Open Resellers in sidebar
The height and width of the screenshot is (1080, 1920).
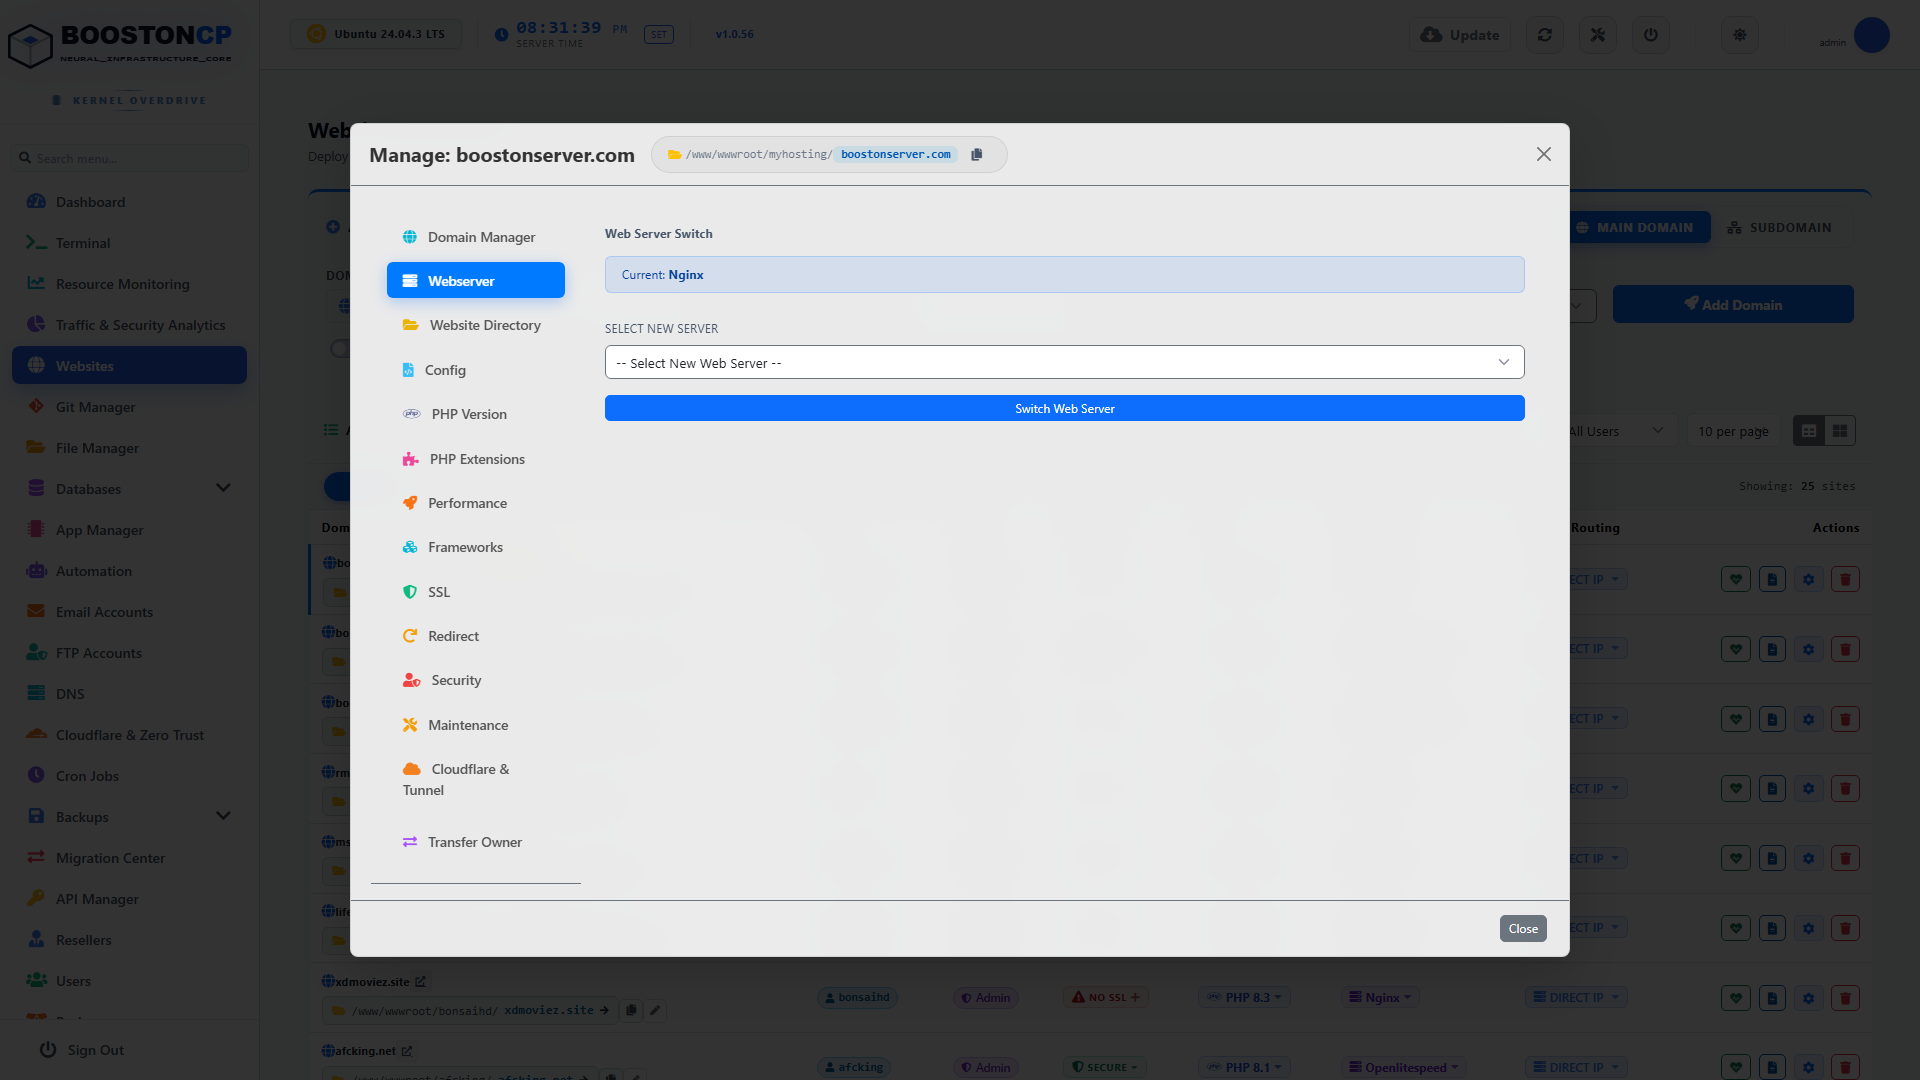[129, 940]
